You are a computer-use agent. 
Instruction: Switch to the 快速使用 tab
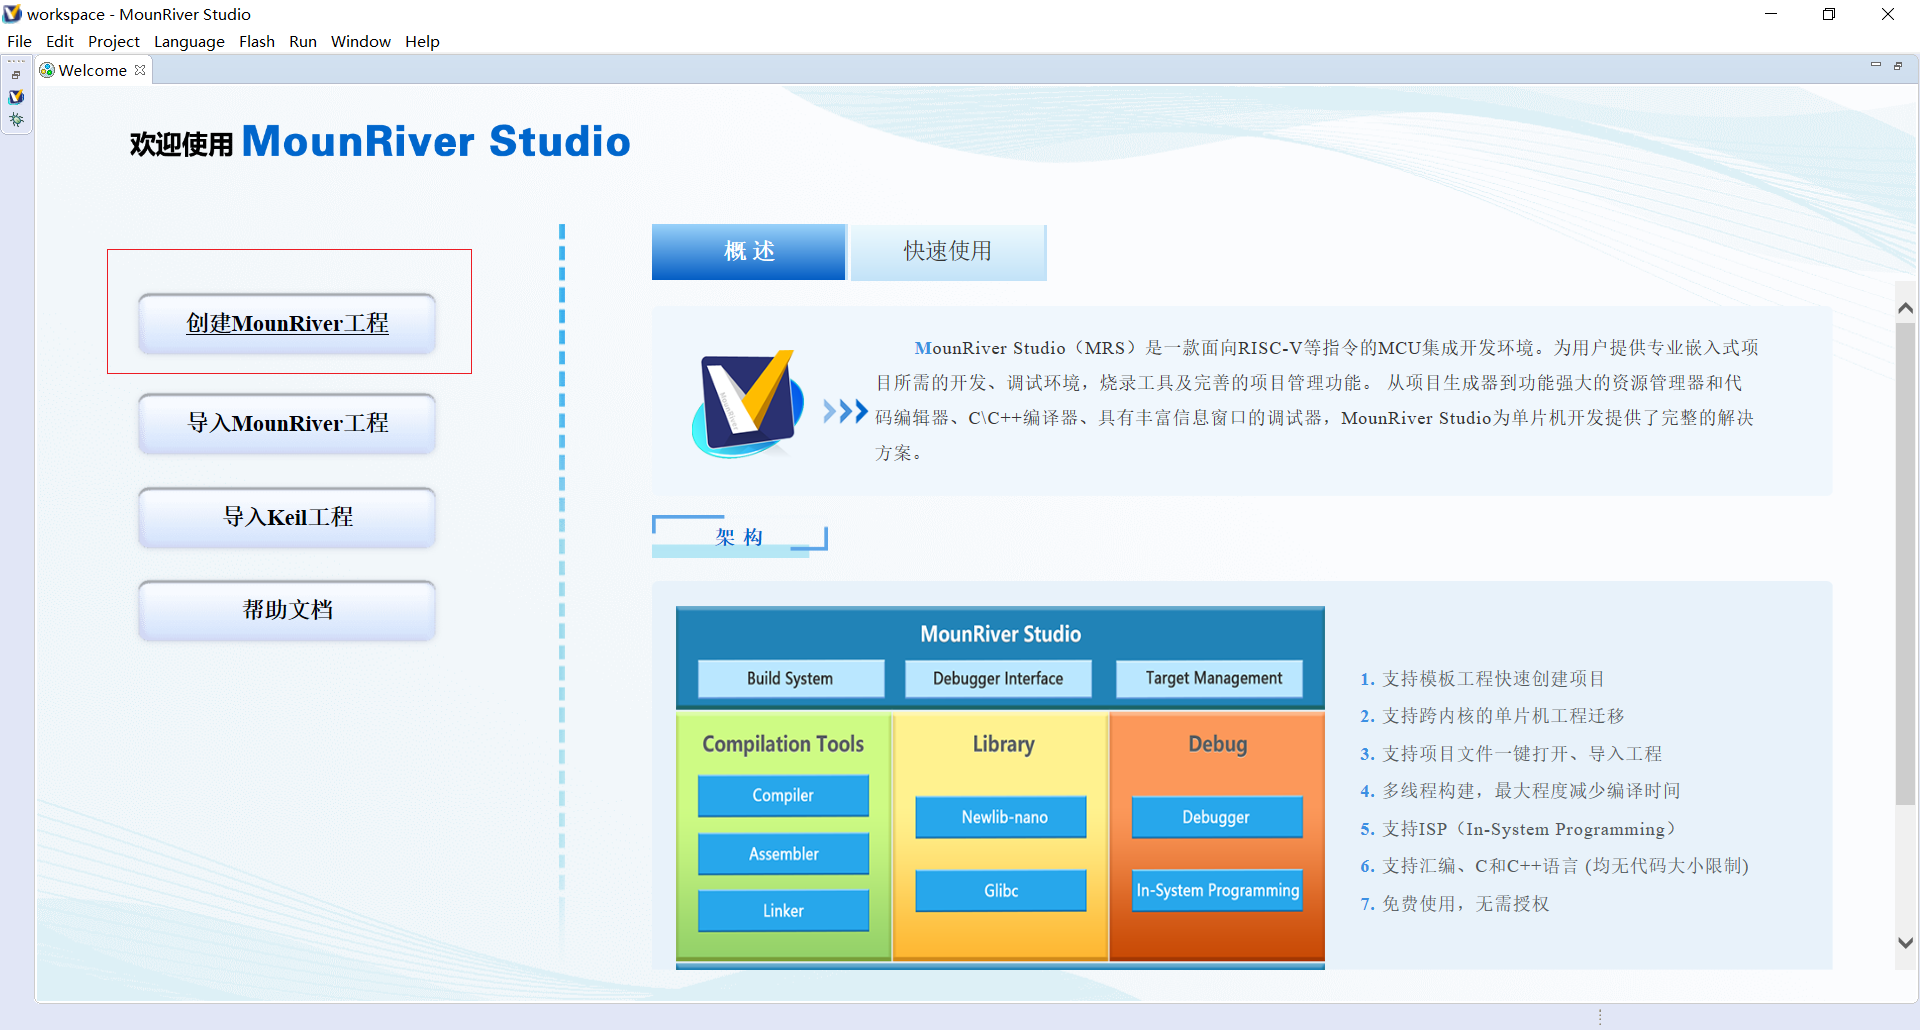point(948,252)
